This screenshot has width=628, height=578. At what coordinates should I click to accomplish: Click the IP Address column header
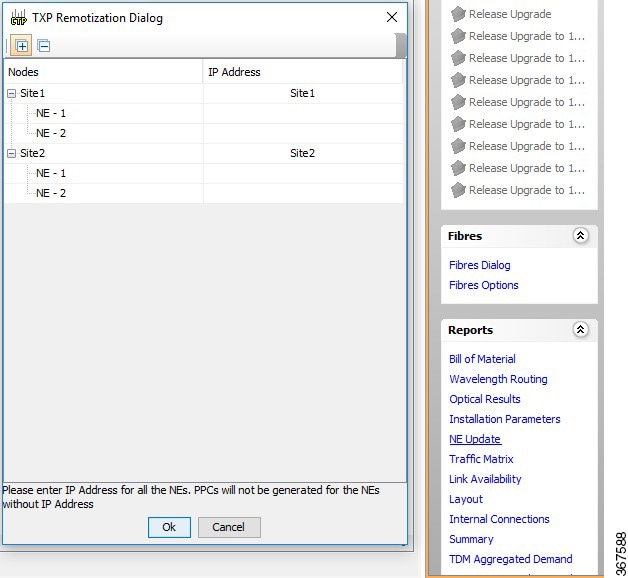[x=303, y=72]
